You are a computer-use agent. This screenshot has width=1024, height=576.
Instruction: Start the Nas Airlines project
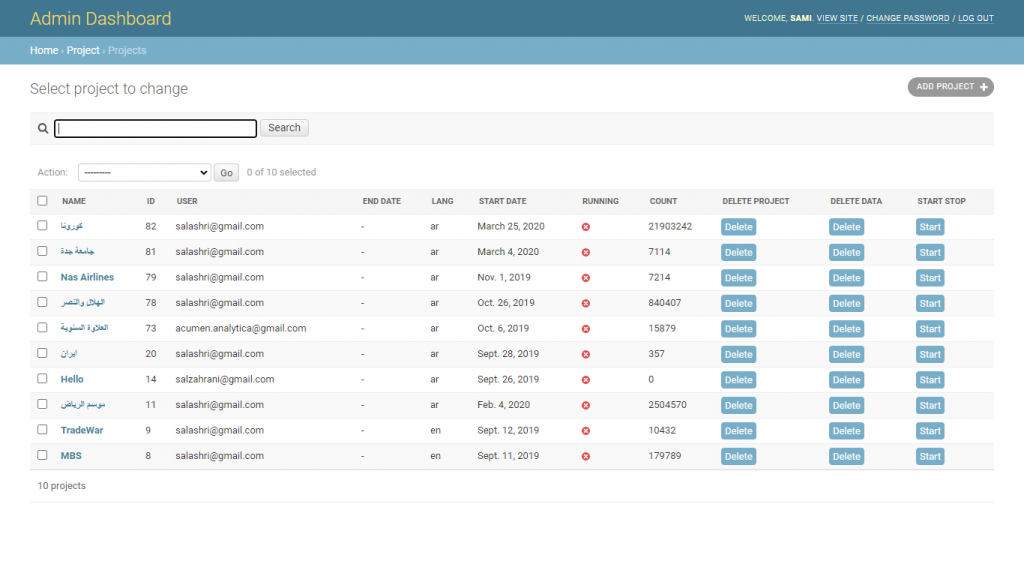930,278
